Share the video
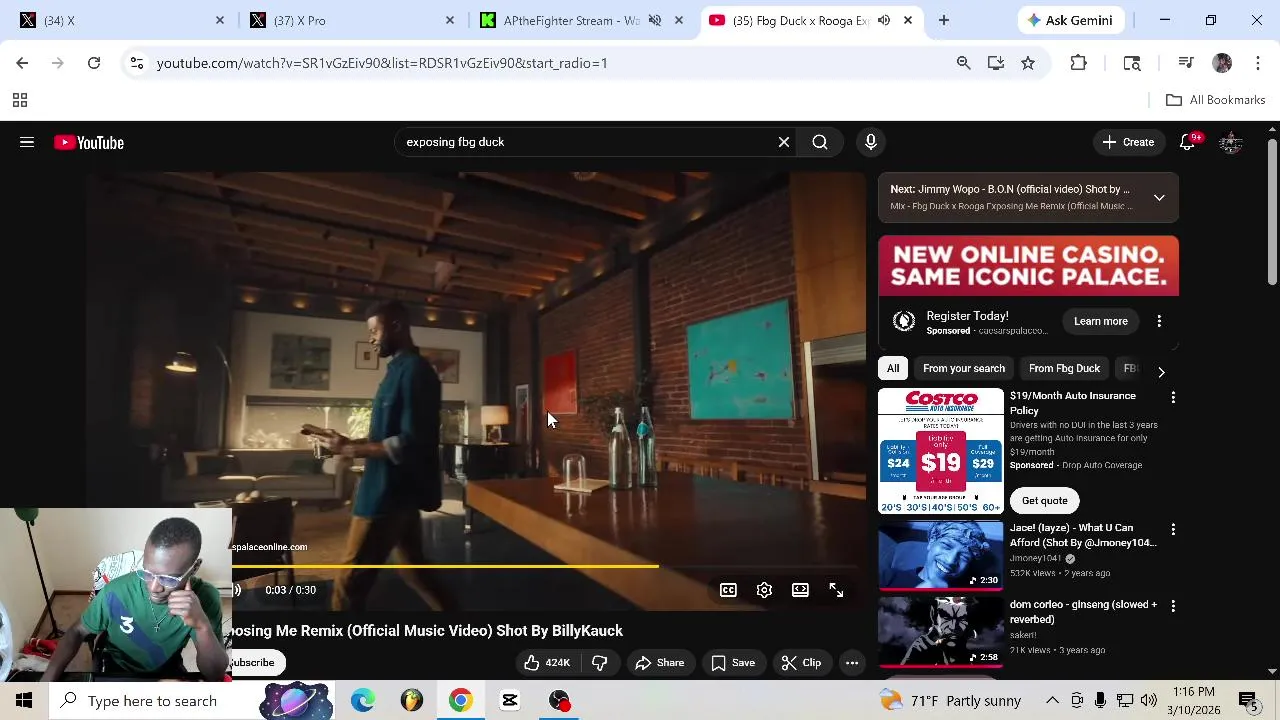1280x720 pixels. click(x=660, y=663)
